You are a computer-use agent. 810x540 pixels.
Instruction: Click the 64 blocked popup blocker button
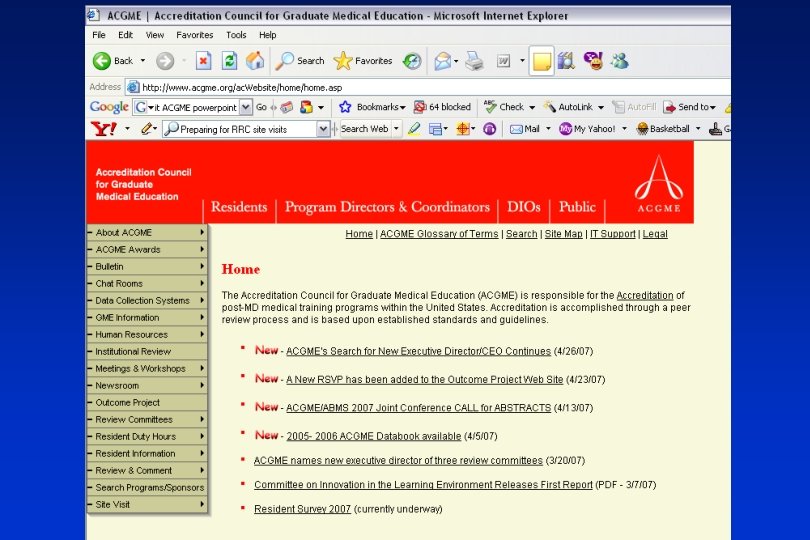tap(442, 107)
